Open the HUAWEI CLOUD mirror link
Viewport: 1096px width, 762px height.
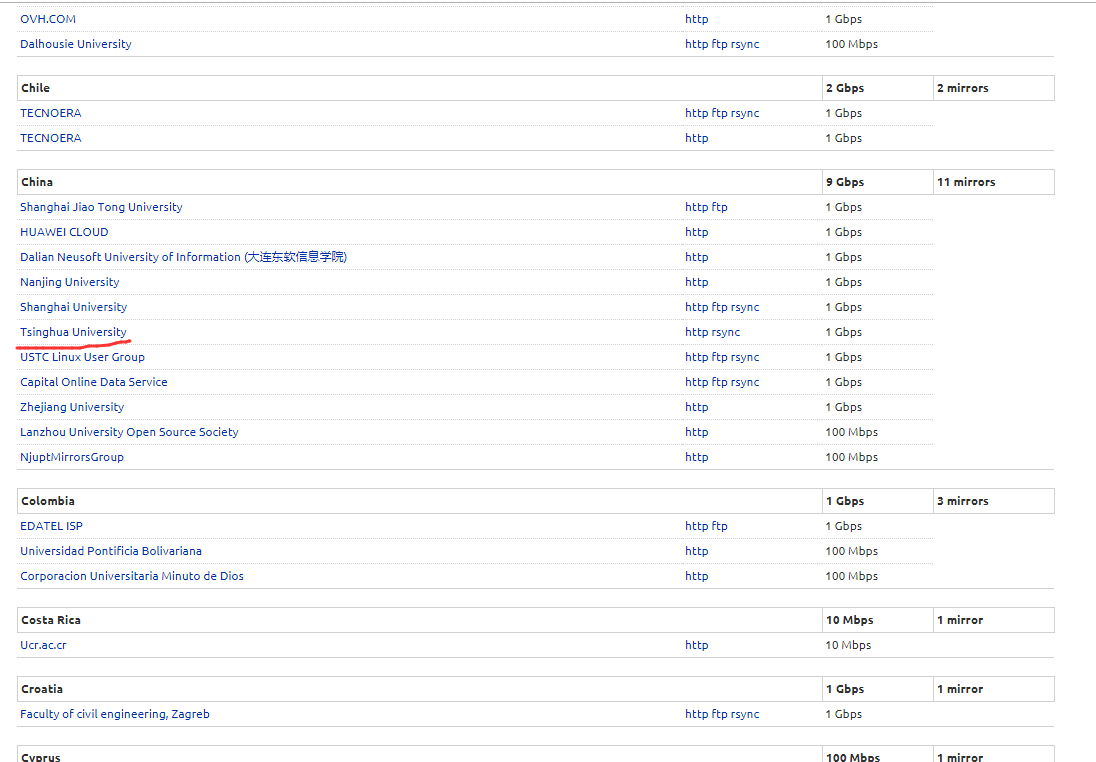[64, 232]
